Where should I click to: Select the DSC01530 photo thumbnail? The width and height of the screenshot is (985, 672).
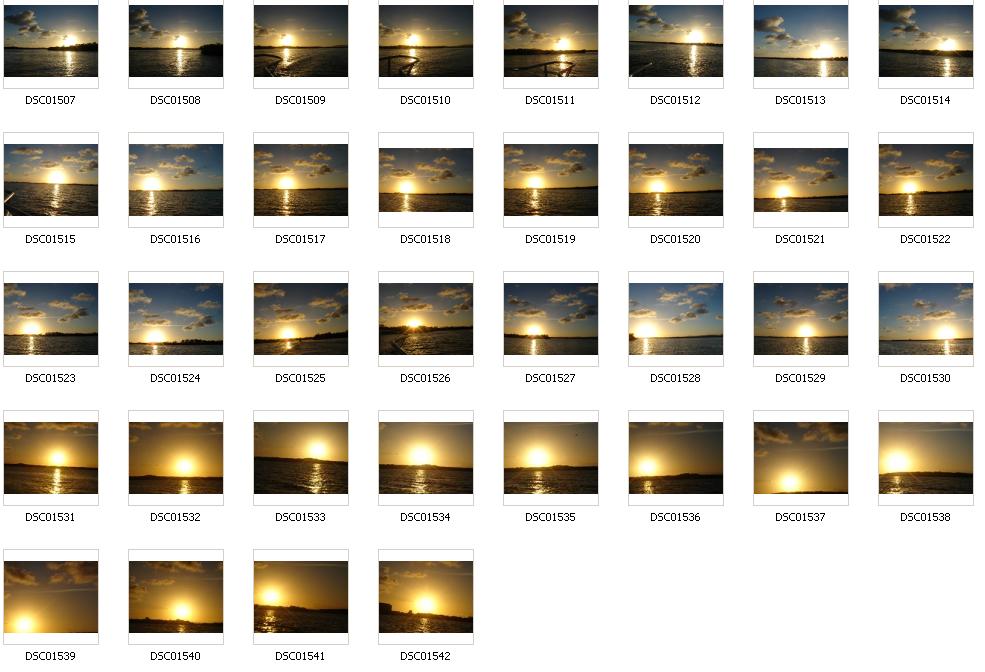[926, 320]
